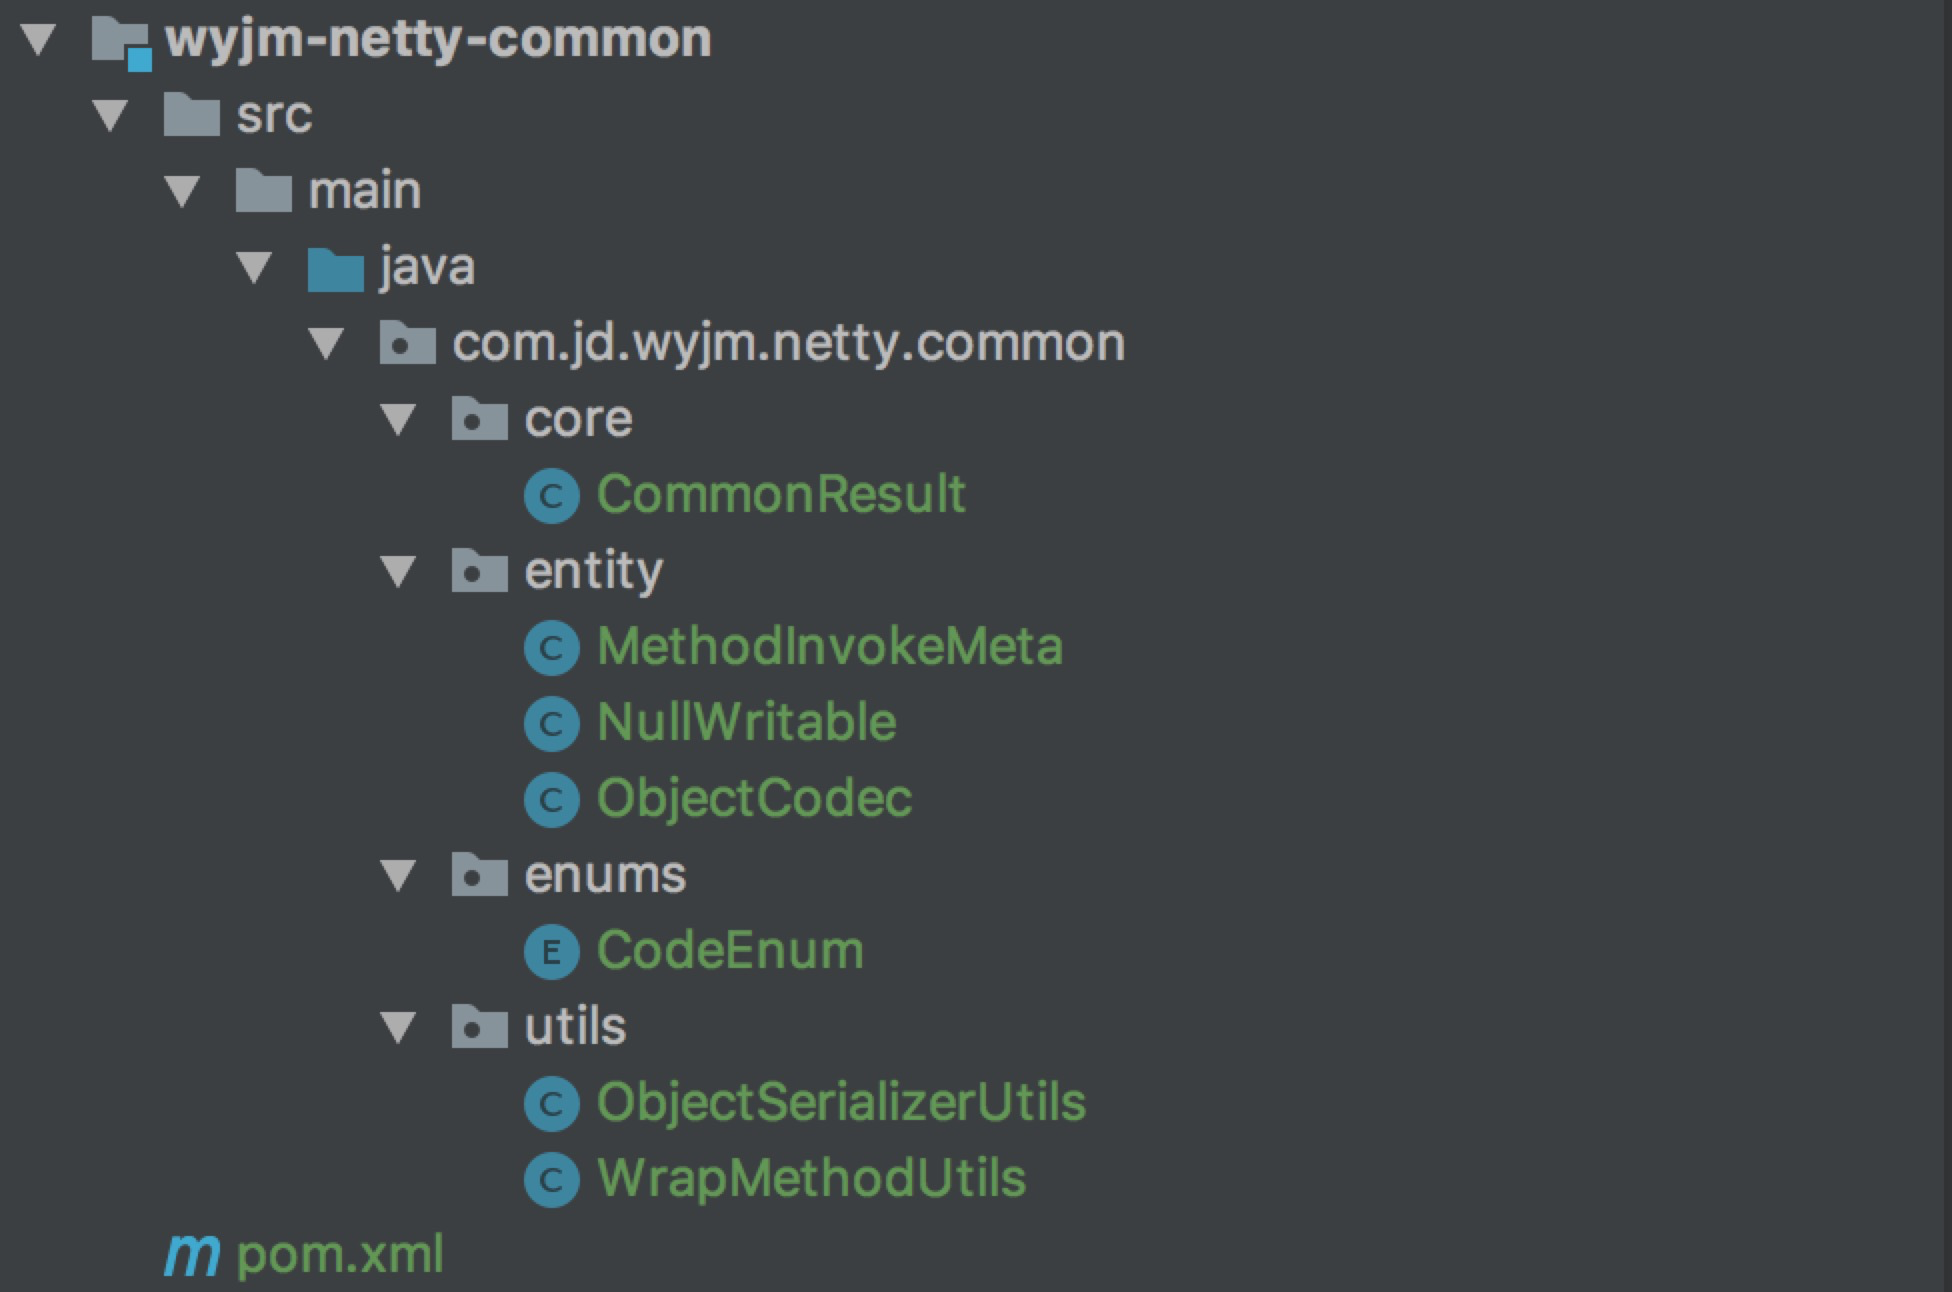Click the class icon next to MethodInvokeMeta
This screenshot has width=1952, height=1292.
point(551,648)
